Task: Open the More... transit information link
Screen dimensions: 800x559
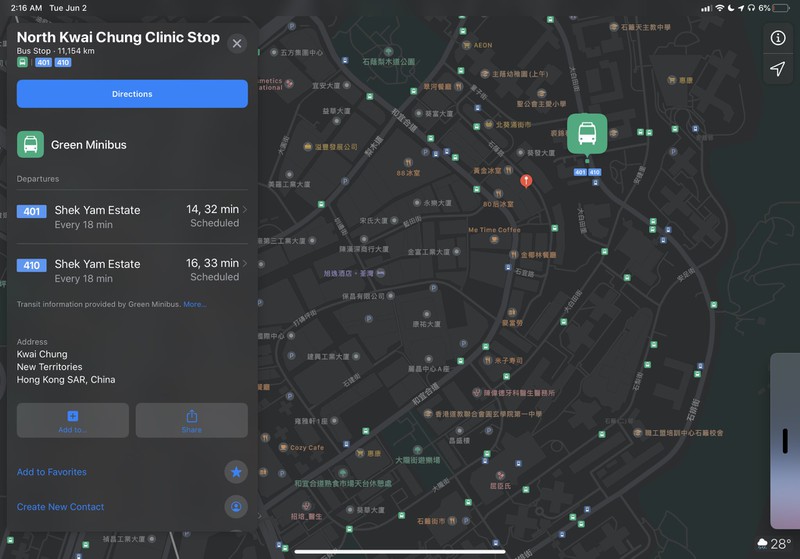Action: [194, 304]
